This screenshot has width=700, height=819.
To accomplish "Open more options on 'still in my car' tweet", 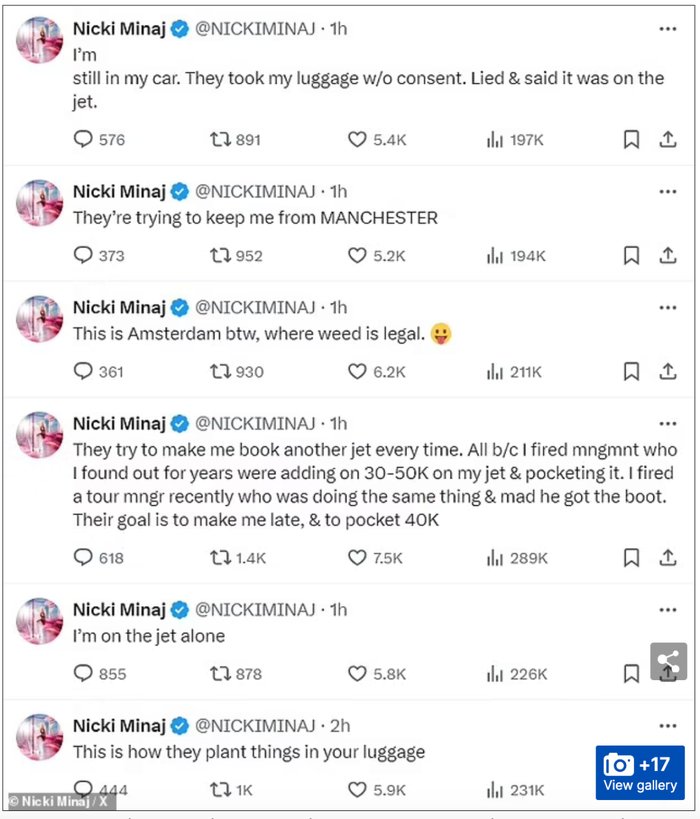I will [667, 29].
